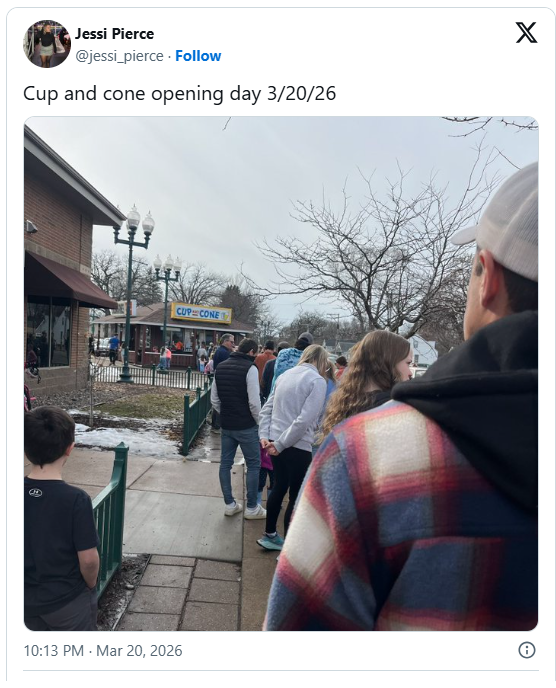The width and height of the screenshot is (556, 688).
Task: Click the street lamp in the photo
Action: 131,292
